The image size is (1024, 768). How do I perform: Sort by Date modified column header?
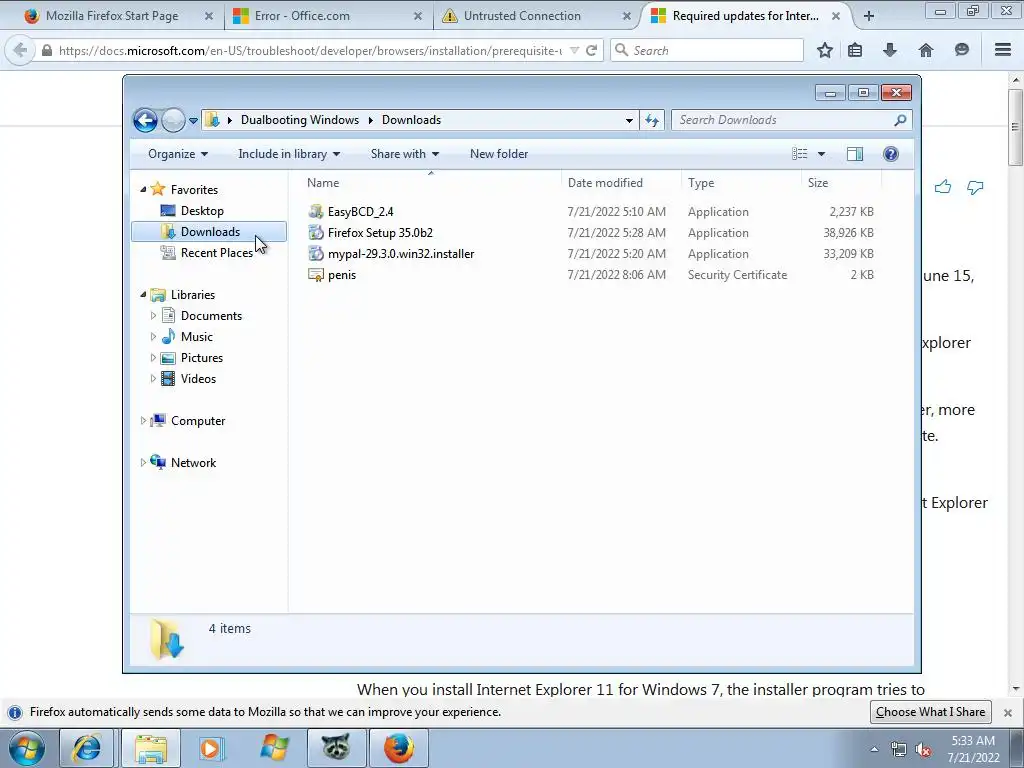tap(621, 183)
